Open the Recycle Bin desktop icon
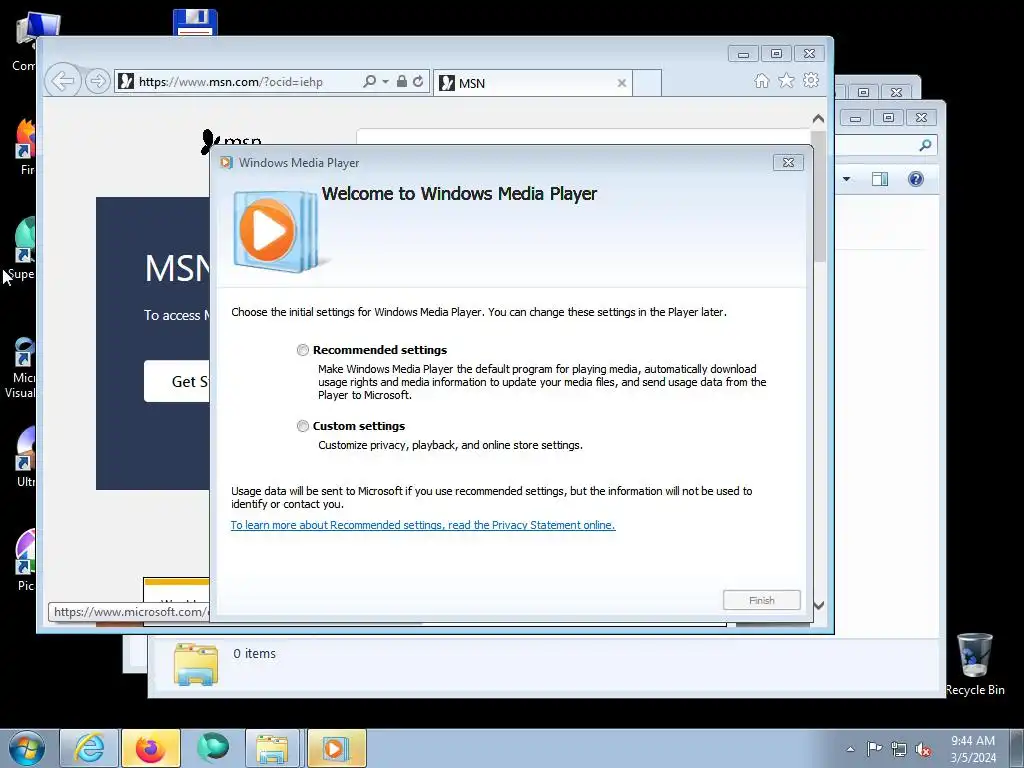Screen dimensions: 1024x768 coord(975,664)
